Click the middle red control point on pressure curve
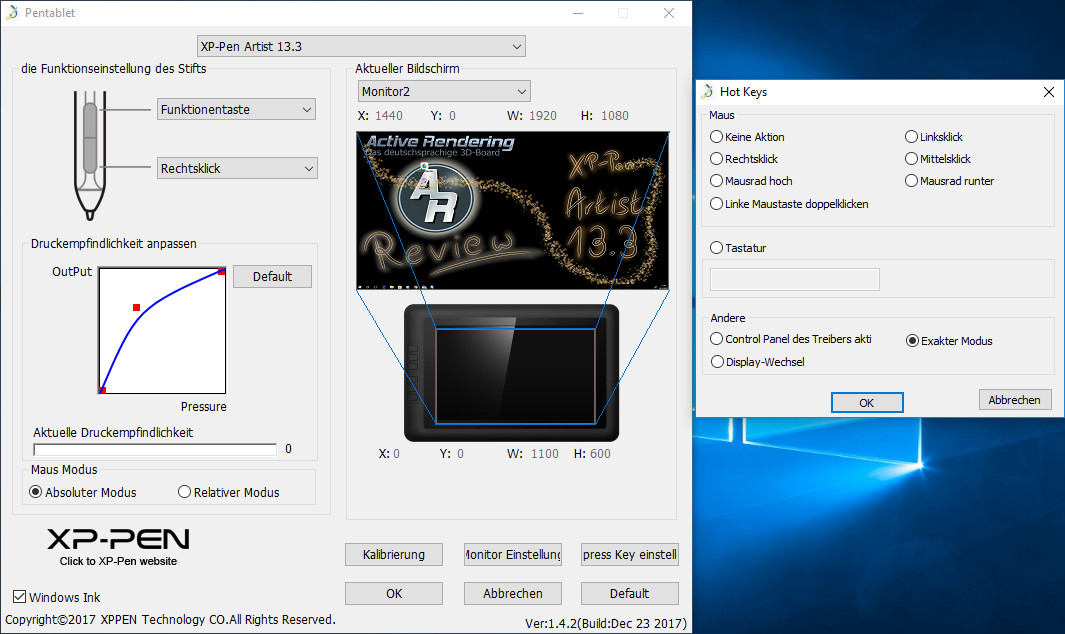The image size is (1065, 634). pyautogui.click(x=137, y=308)
